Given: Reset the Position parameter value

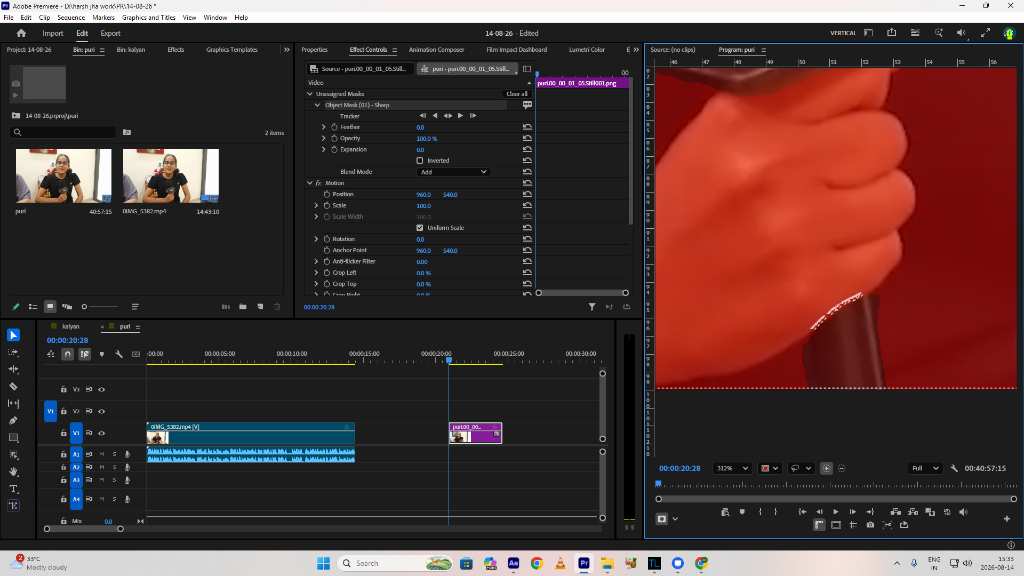Looking at the screenshot, I should [527, 195].
